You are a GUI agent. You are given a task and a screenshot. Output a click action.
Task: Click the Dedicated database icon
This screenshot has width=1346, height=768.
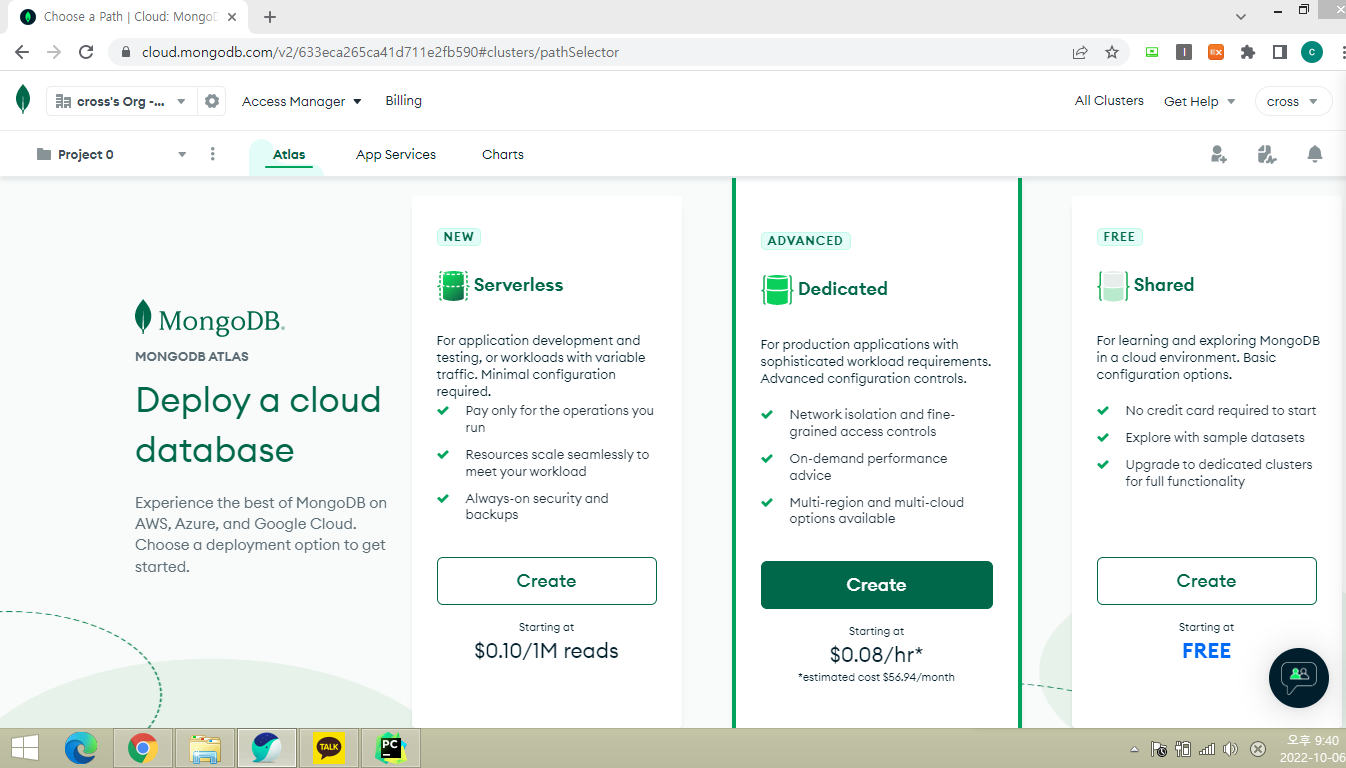777,289
